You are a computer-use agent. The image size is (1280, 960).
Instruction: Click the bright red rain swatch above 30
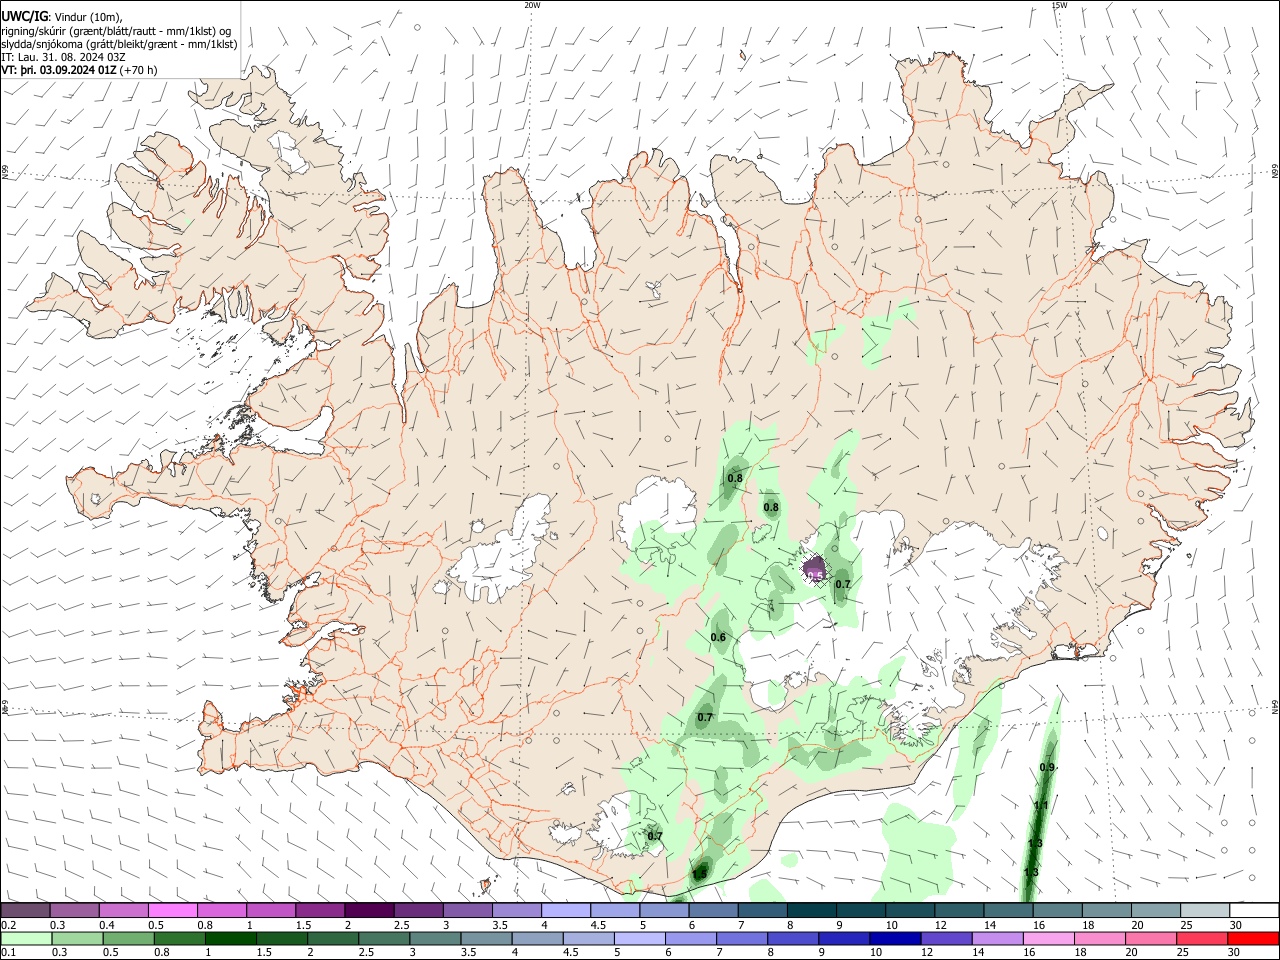[1255, 938]
